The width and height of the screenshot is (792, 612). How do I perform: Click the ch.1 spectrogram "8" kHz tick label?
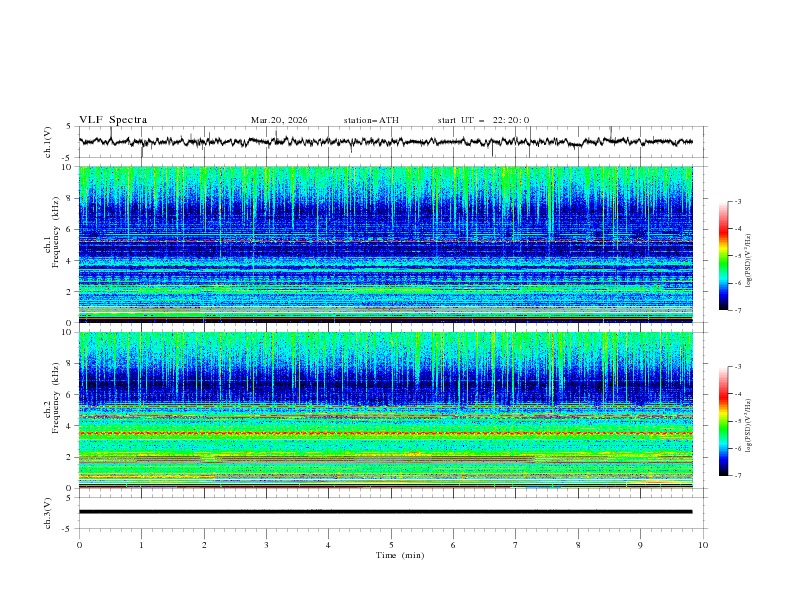coord(70,198)
